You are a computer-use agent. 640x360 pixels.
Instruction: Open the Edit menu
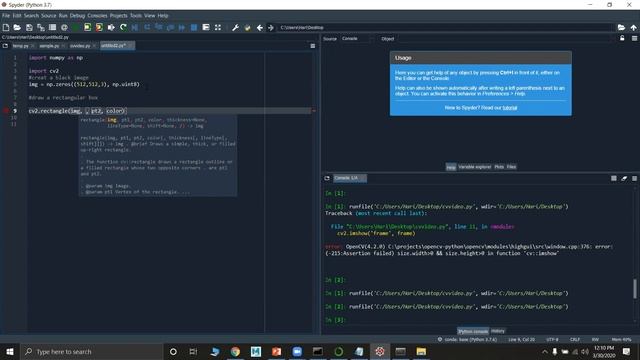coord(17,16)
